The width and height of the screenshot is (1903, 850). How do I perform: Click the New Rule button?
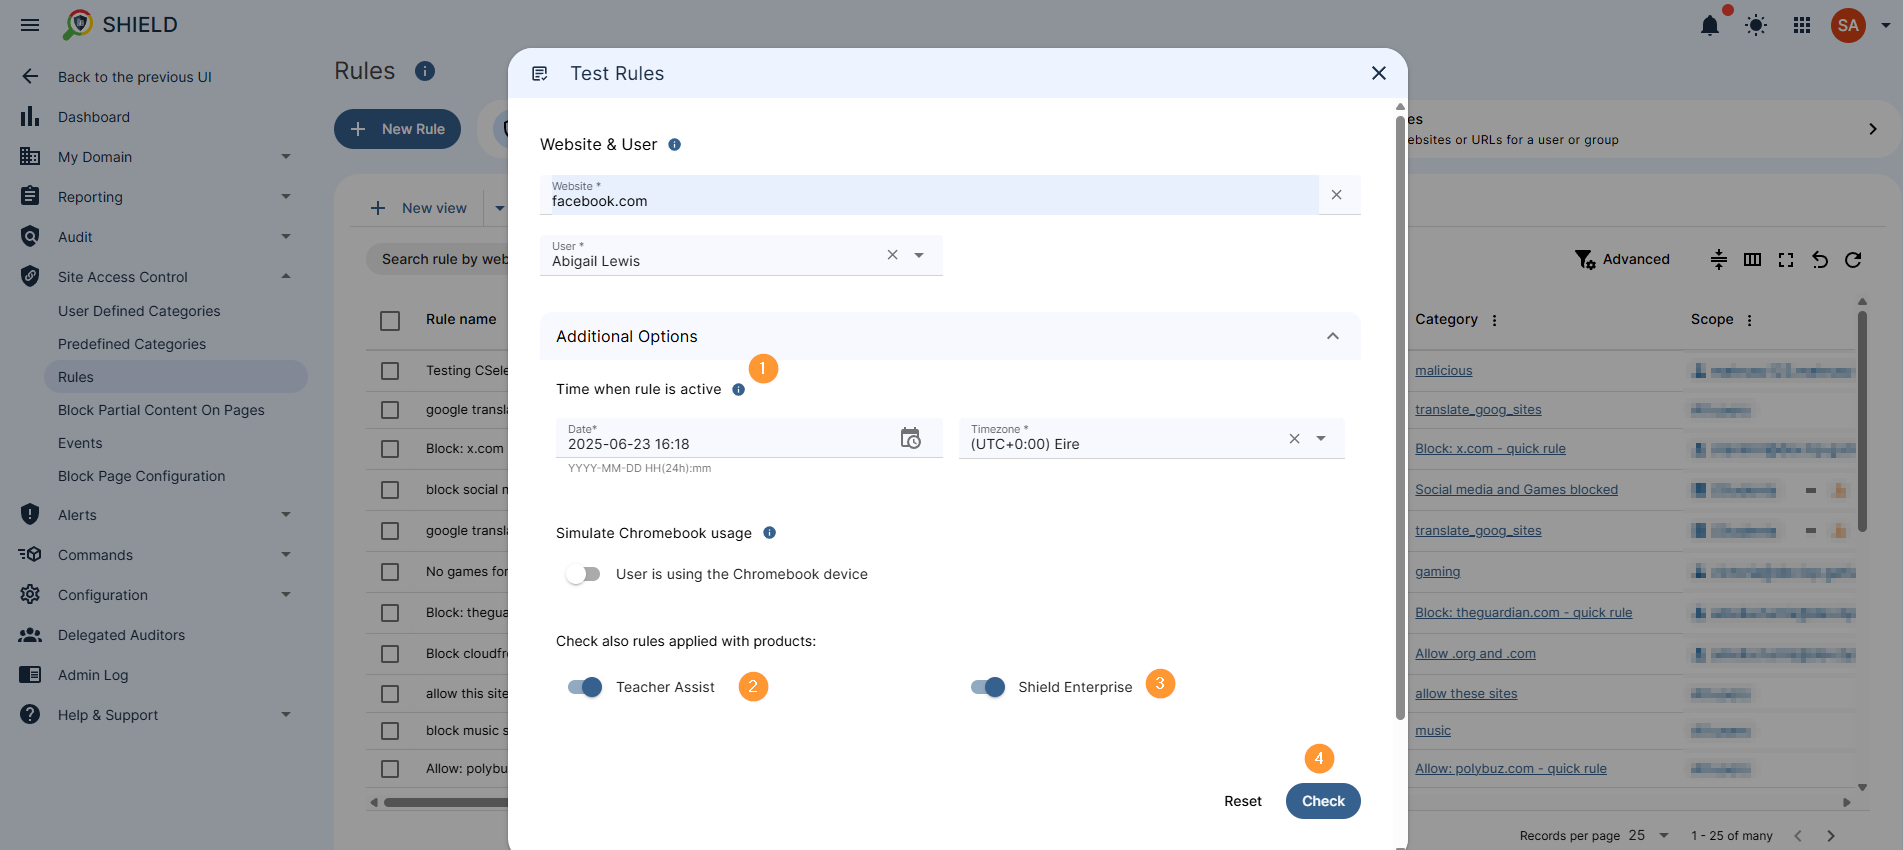point(397,129)
